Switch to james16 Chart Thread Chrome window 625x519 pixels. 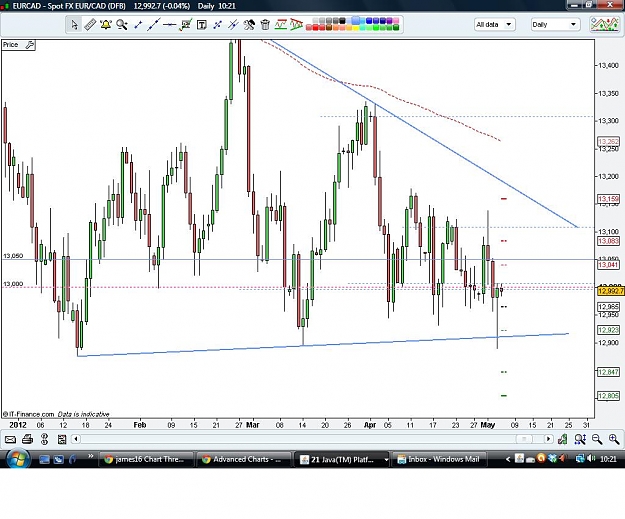tap(147, 460)
